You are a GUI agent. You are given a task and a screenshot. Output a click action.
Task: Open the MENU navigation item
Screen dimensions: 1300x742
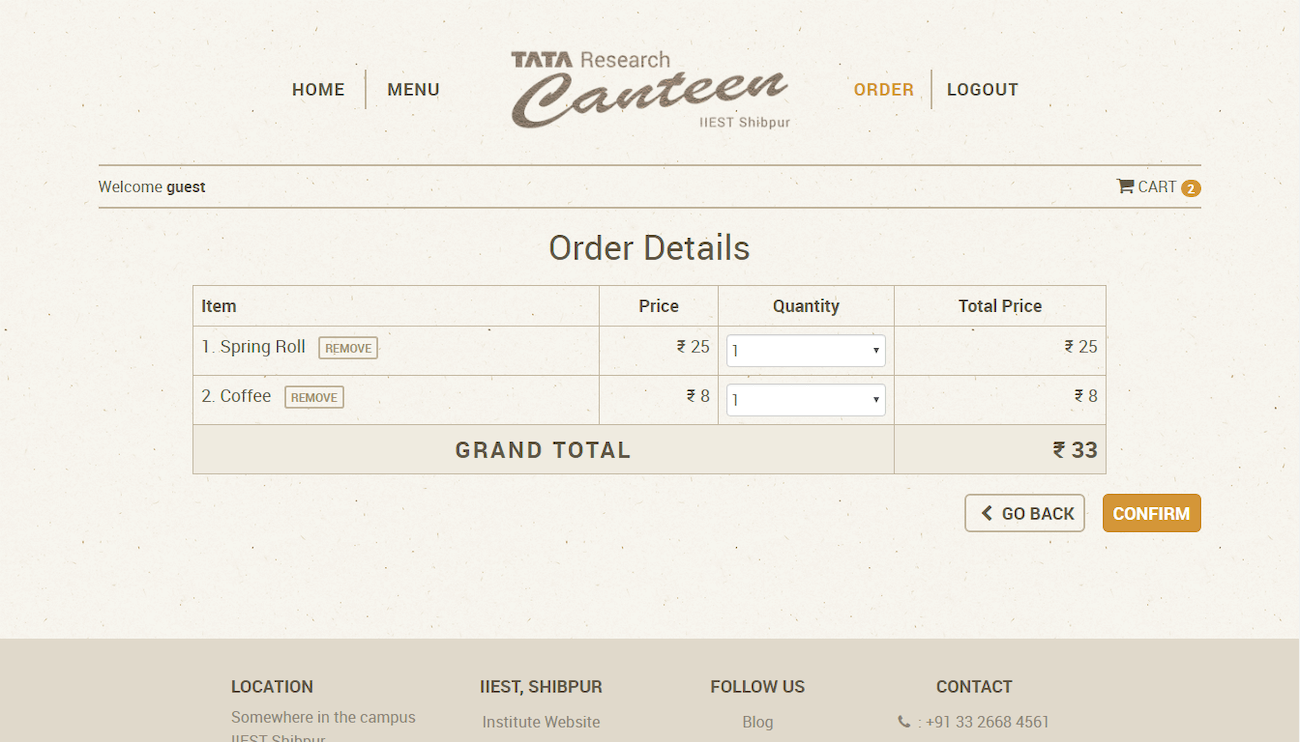[x=413, y=90]
